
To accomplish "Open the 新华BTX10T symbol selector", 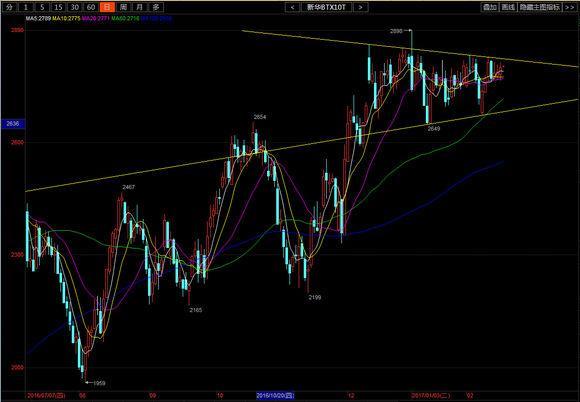I will [x=327, y=7].
